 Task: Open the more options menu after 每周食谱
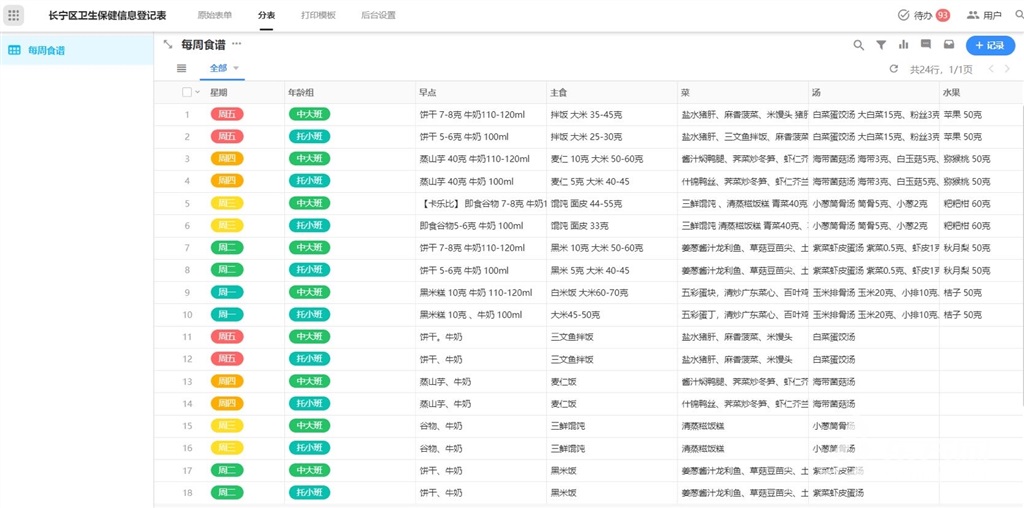[237, 44]
